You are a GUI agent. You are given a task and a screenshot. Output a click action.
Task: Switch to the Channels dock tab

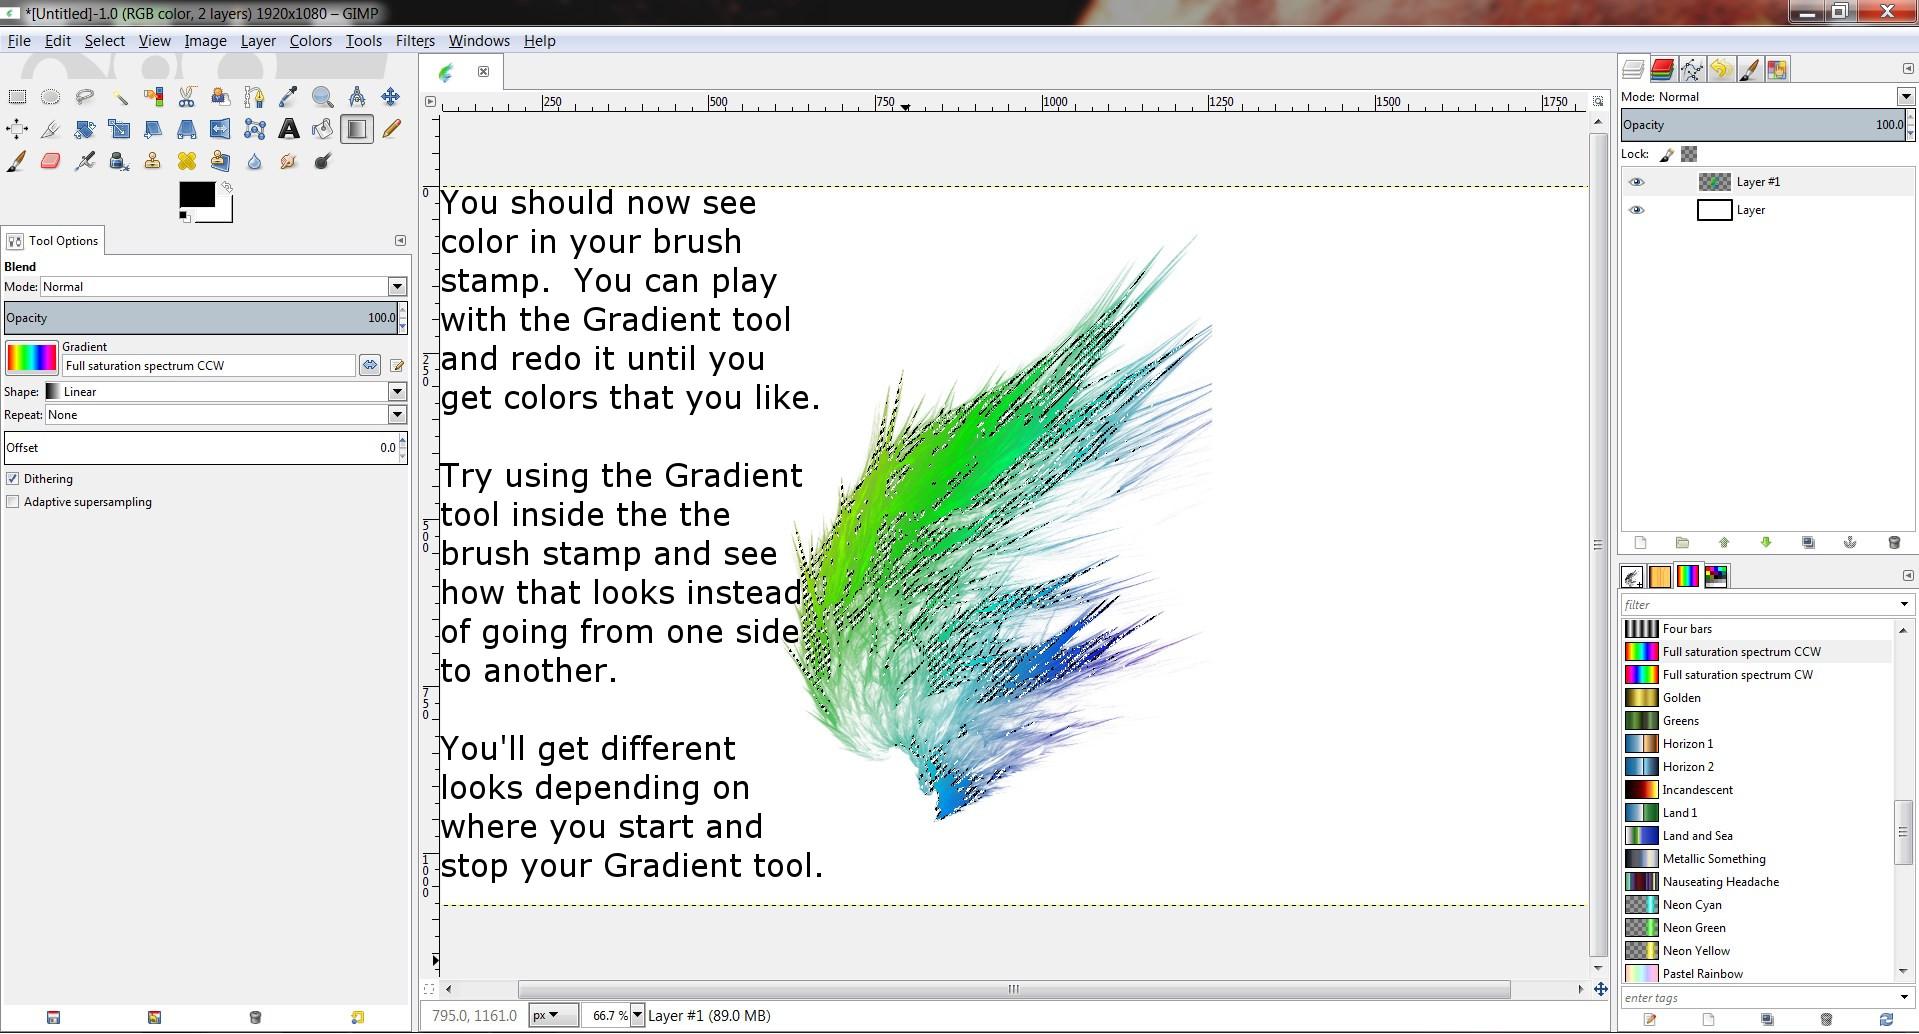point(1662,69)
